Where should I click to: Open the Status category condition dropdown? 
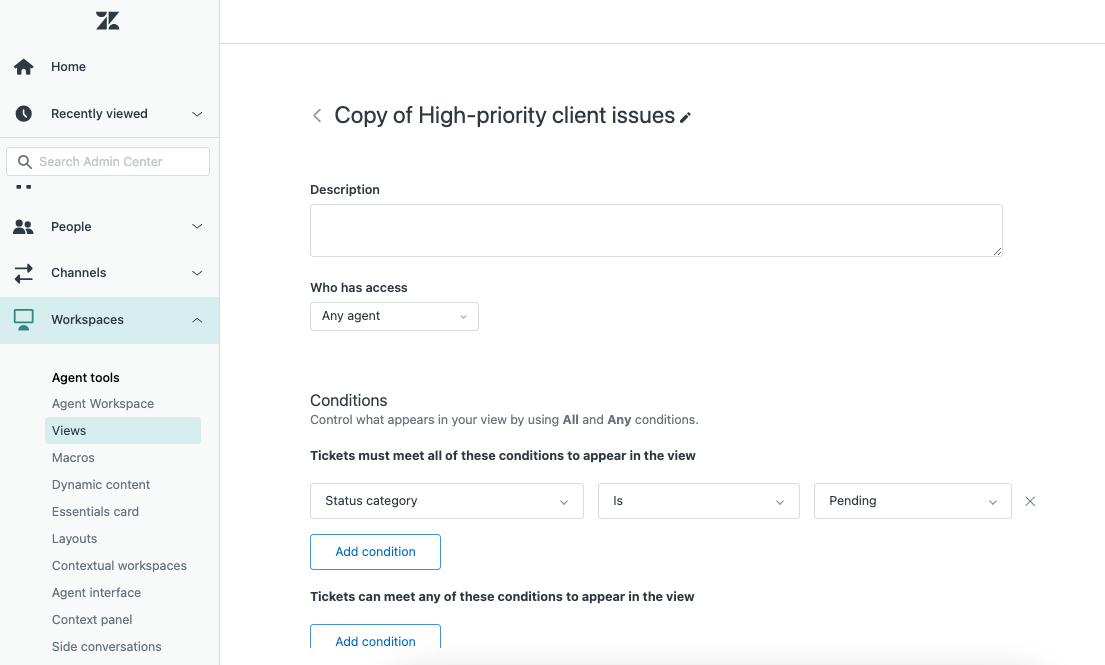(446, 500)
